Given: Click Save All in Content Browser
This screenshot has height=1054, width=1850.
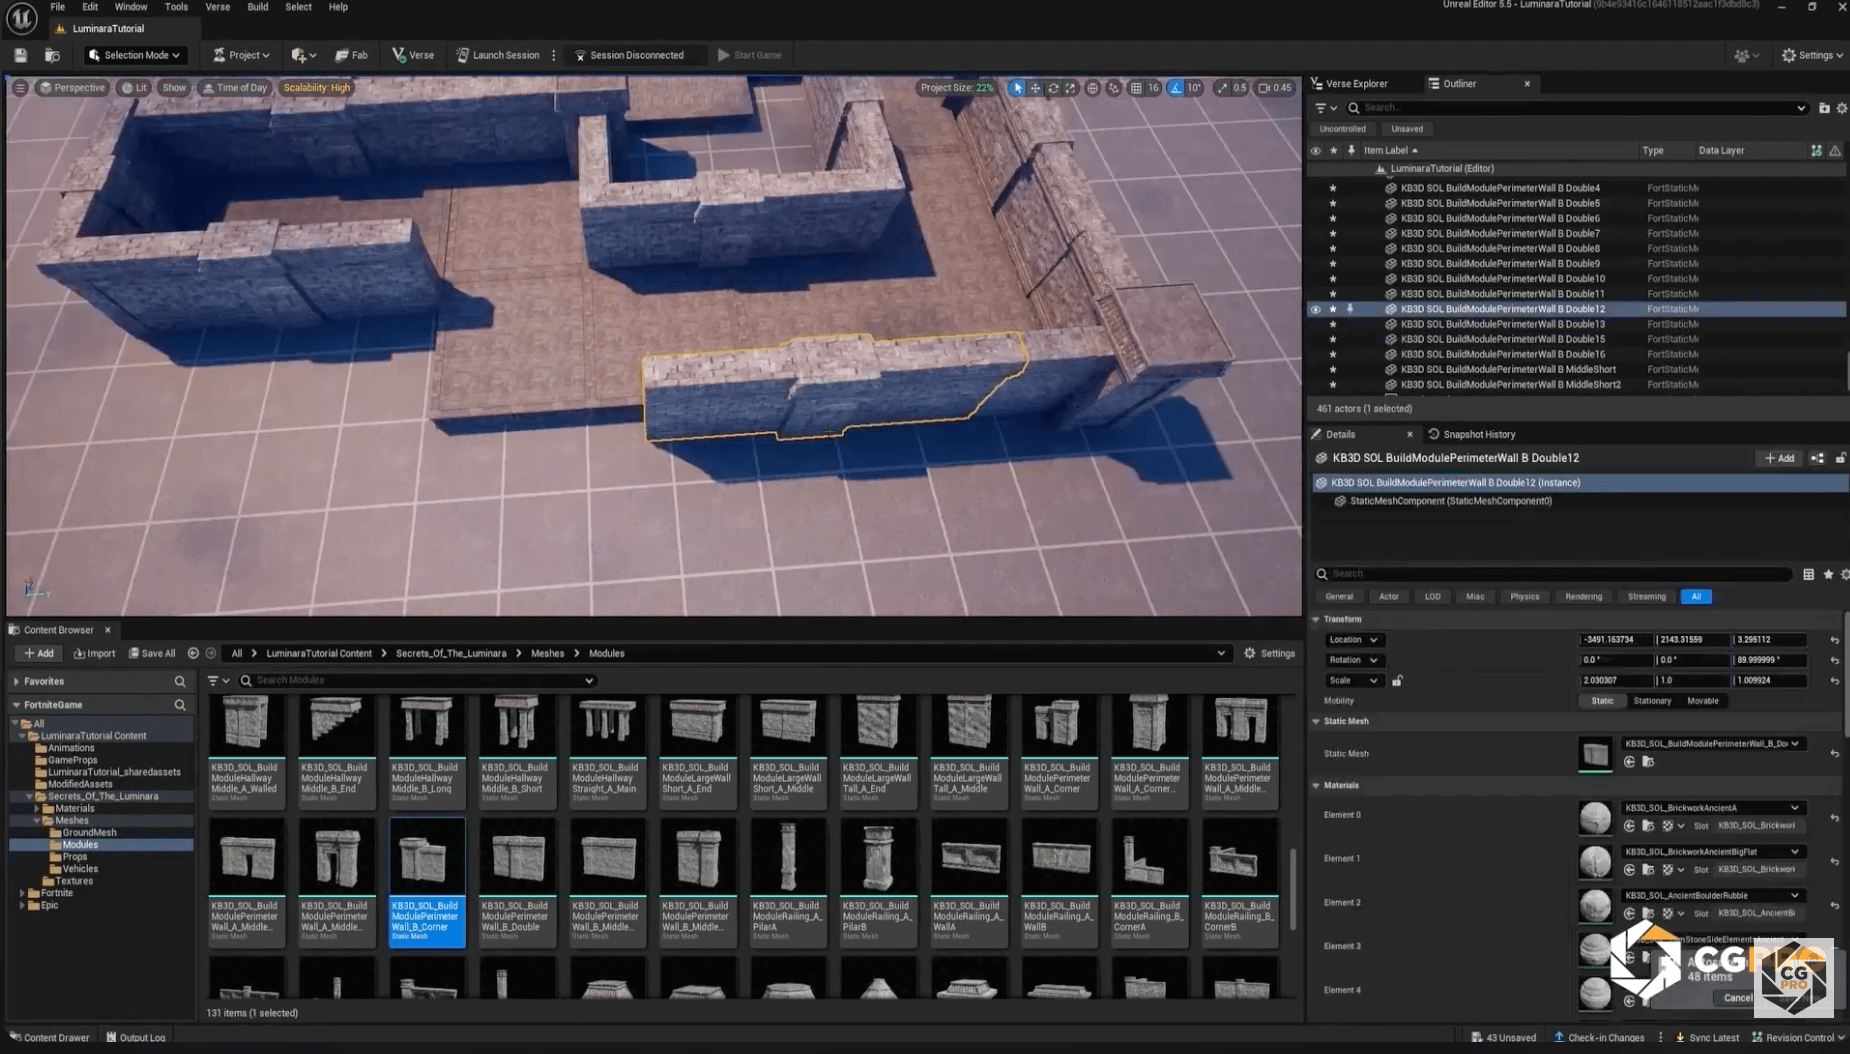Looking at the screenshot, I should pos(152,653).
